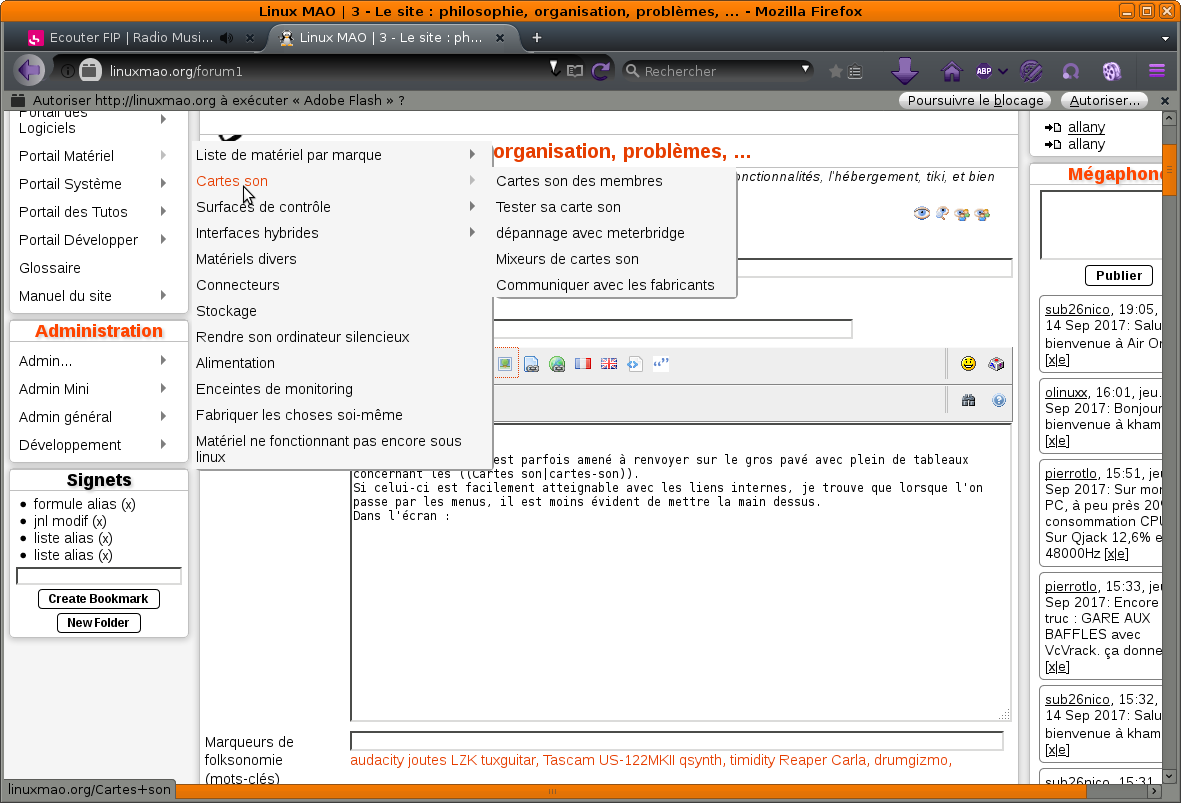This screenshot has height=803, width=1181.
Task: Open the smiley emoticons picker
Action: [969, 364]
